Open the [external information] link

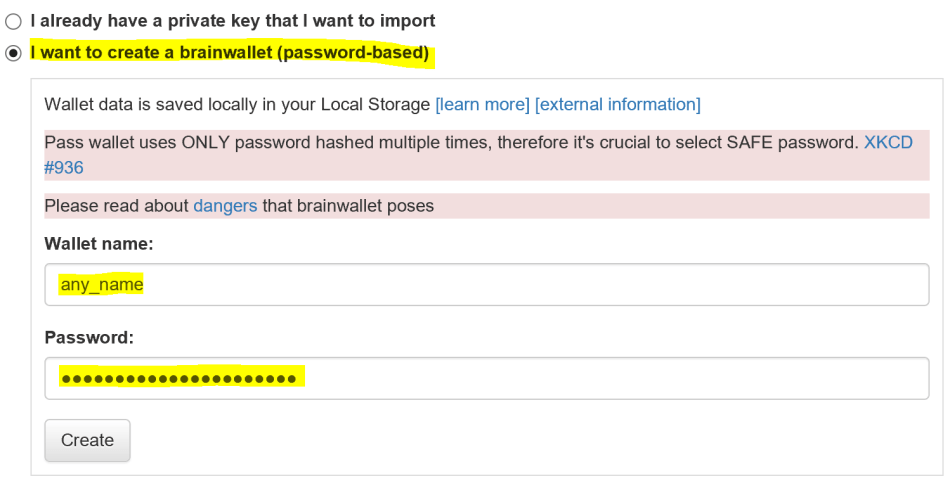[x=618, y=104]
